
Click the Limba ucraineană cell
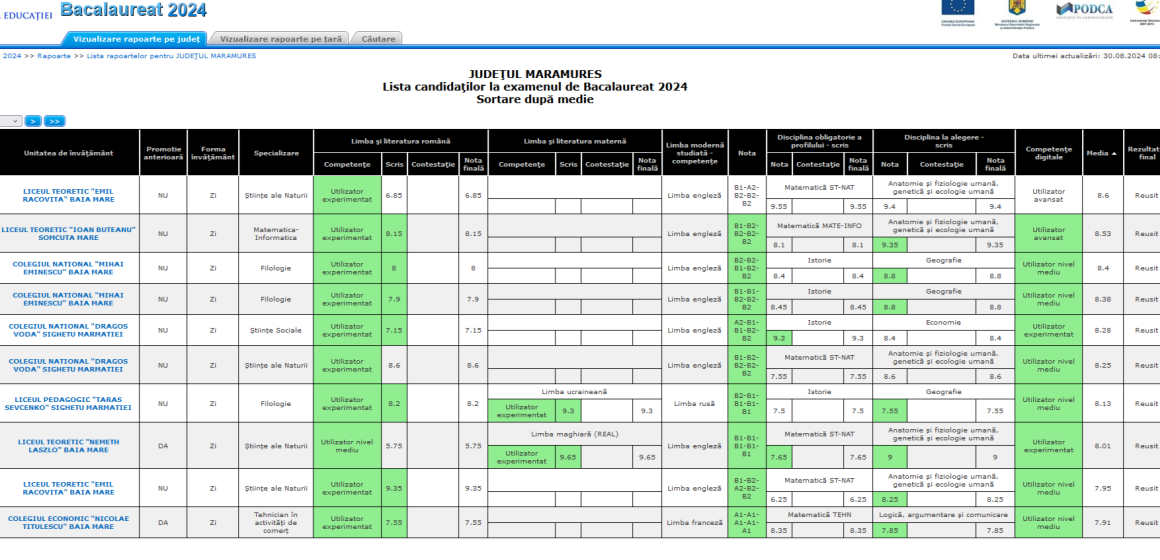(575, 391)
